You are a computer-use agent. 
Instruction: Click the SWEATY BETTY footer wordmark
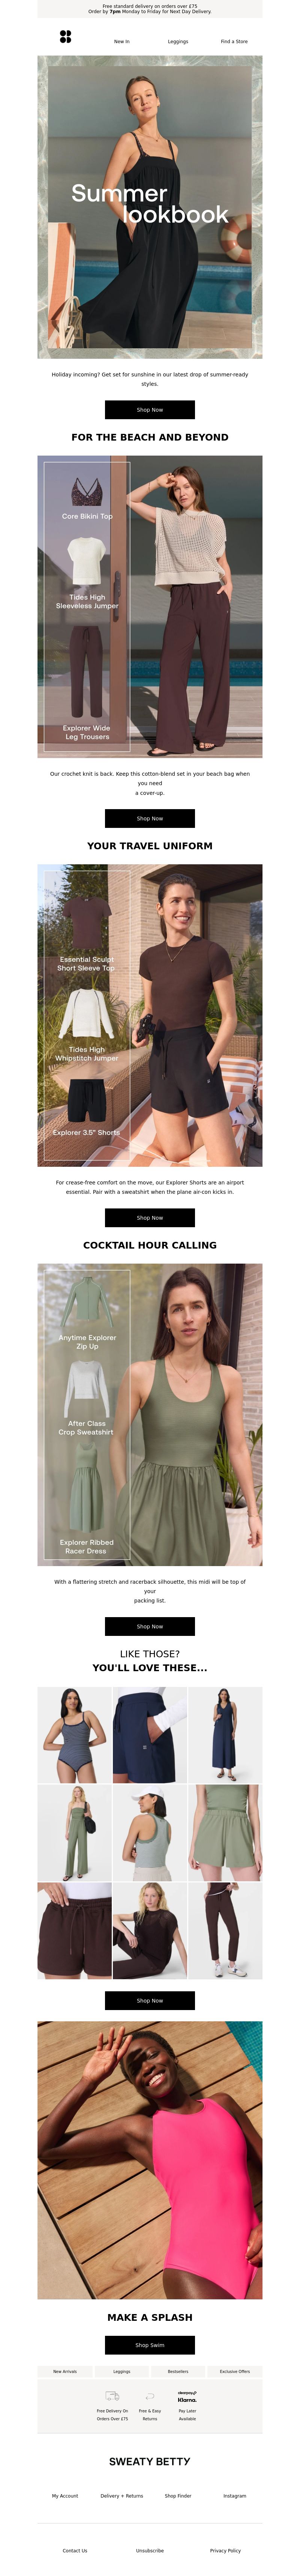point(150,2461)
